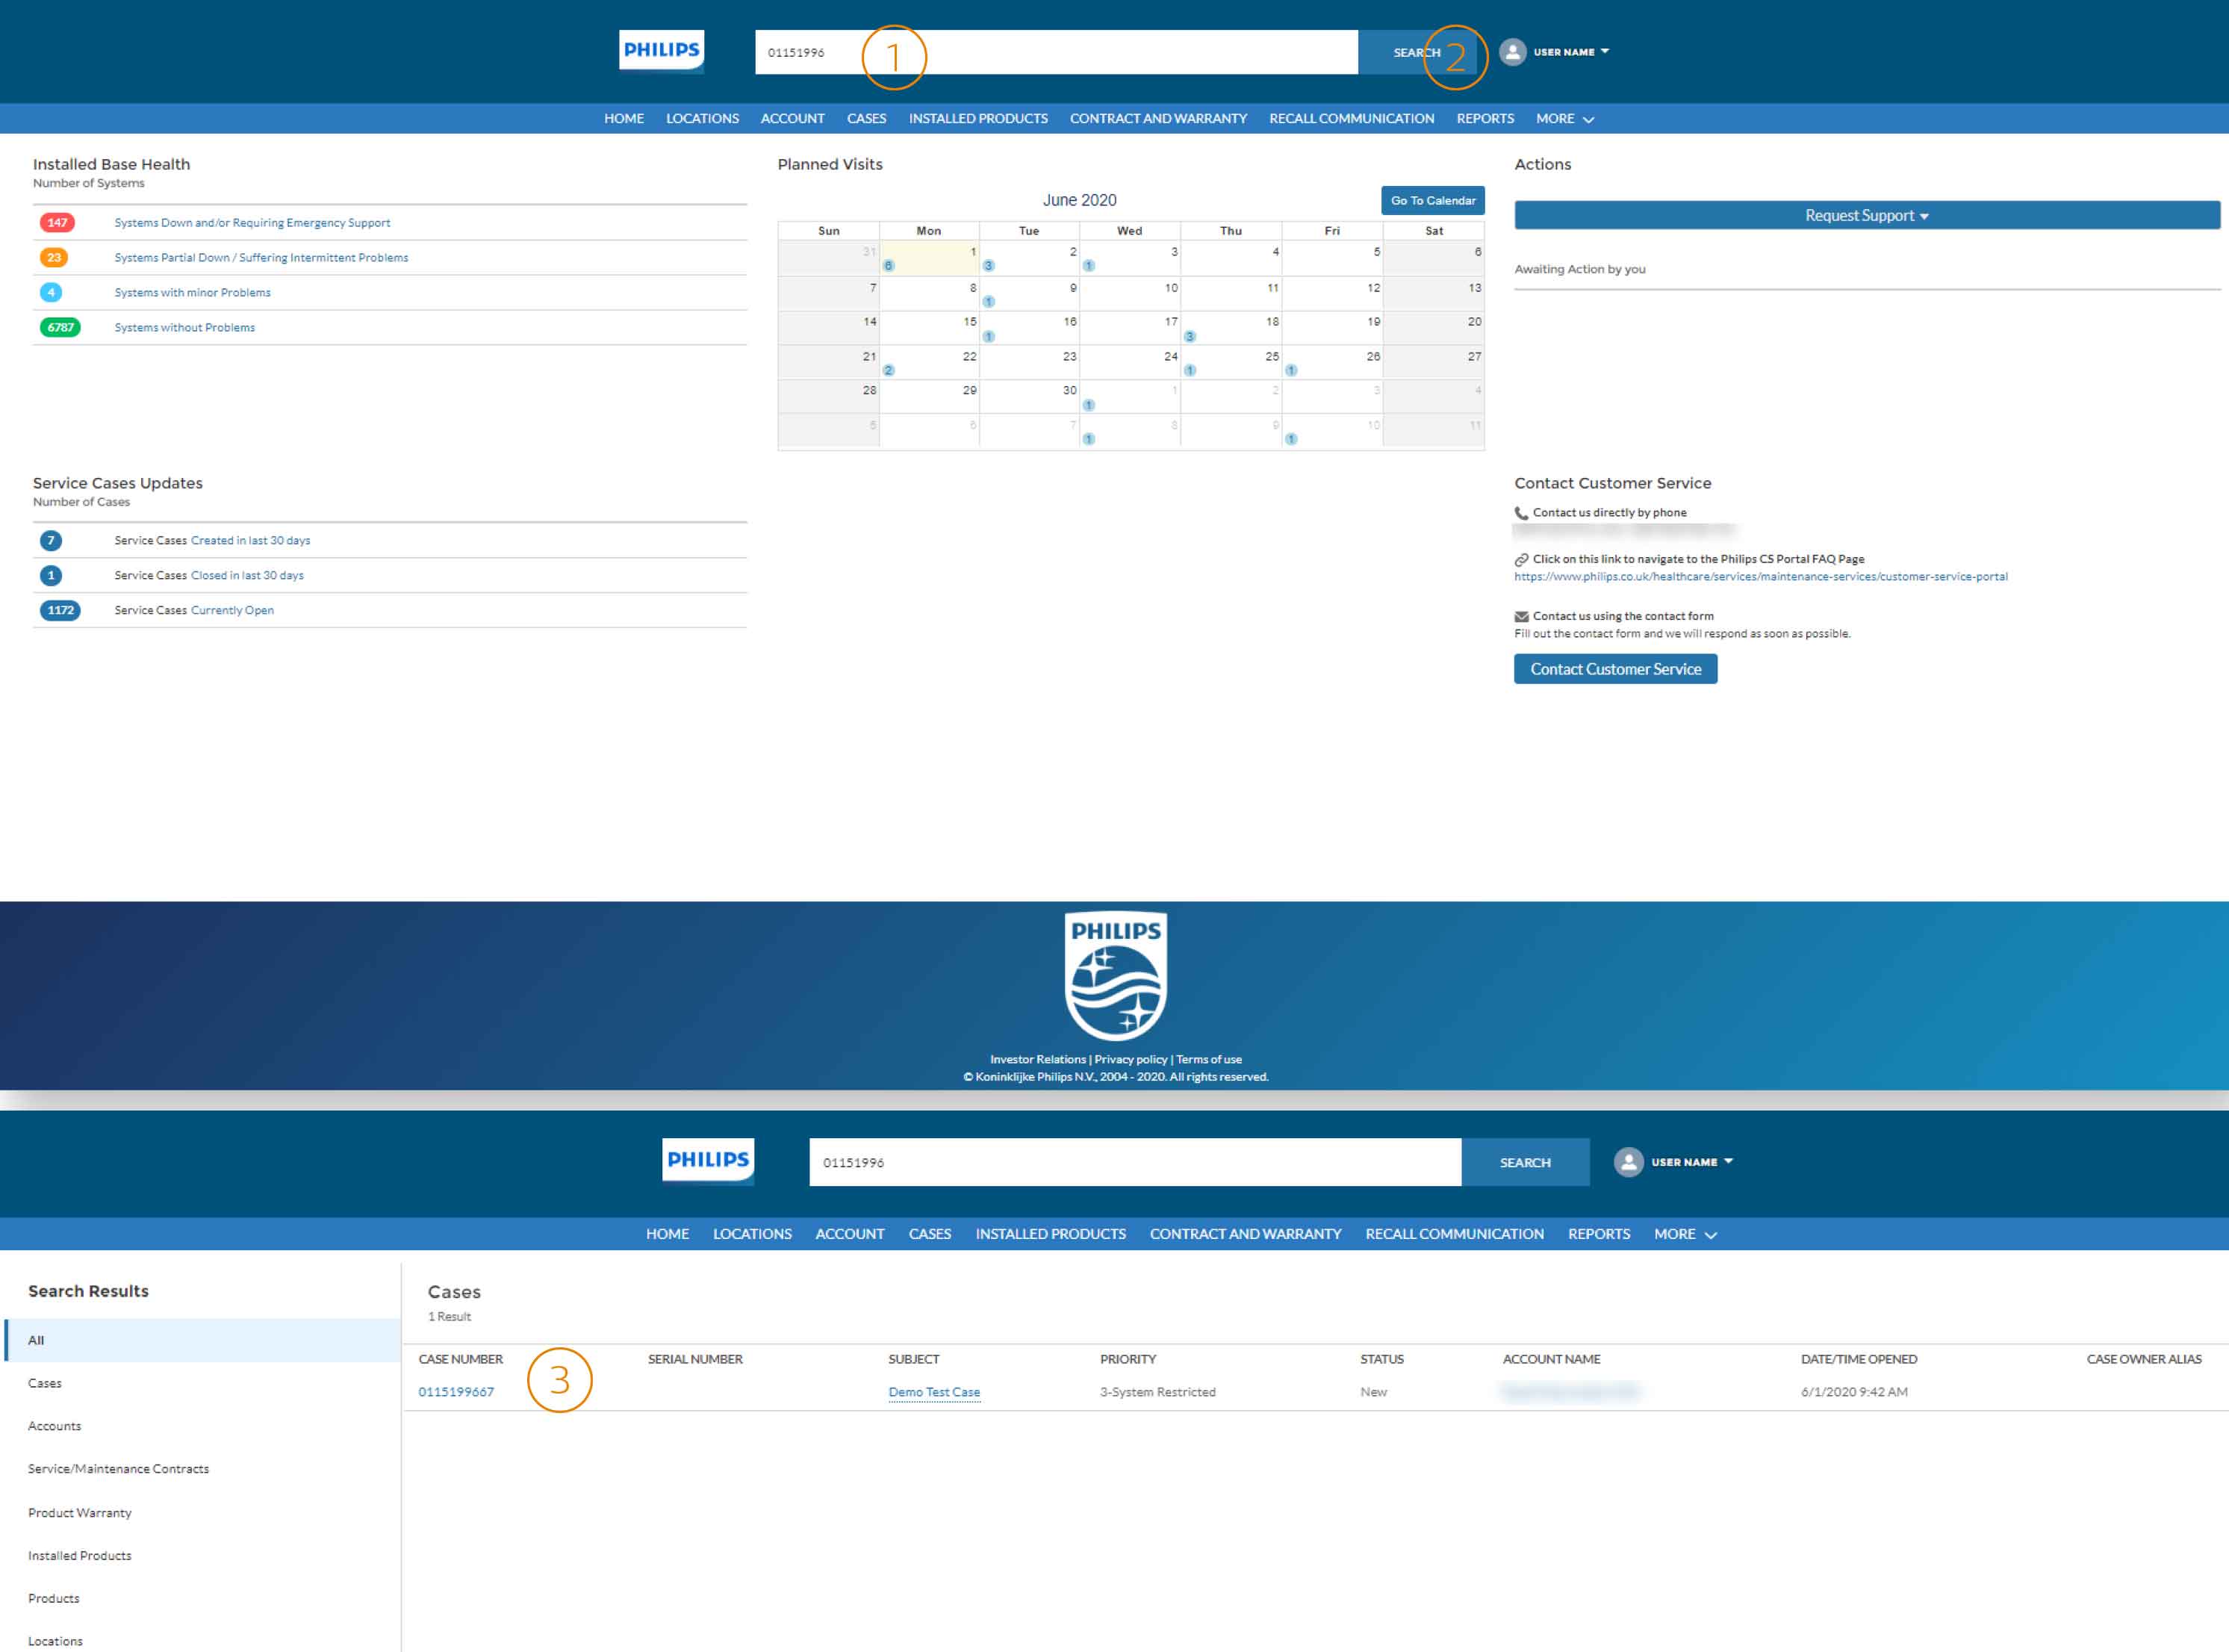Click the Go To Calendar button
This screenshot has width=2229, height=1652.
[1432, 201]
